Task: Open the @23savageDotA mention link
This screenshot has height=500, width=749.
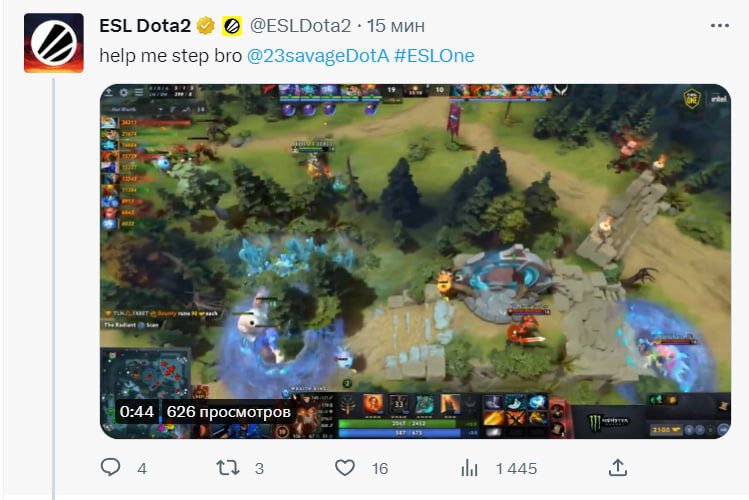Action: (318, 56)
